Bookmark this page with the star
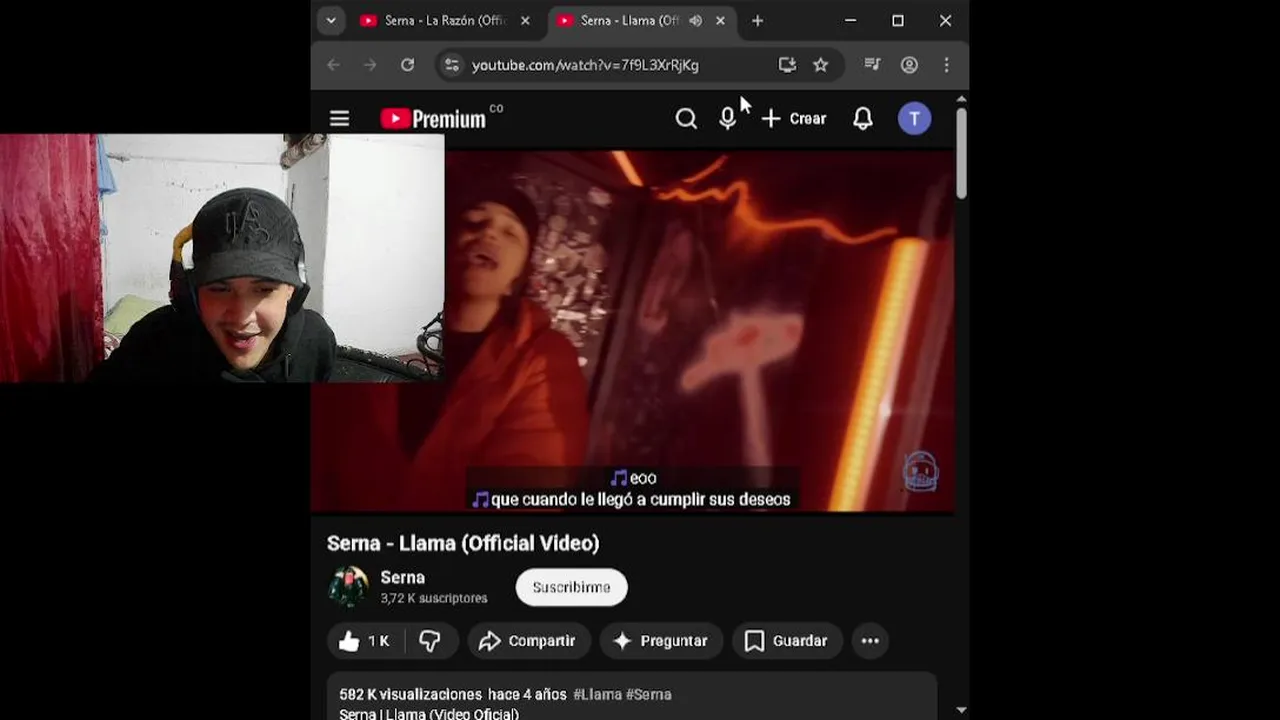Viewport: 1280px width, 720px height. pos(820,65)
